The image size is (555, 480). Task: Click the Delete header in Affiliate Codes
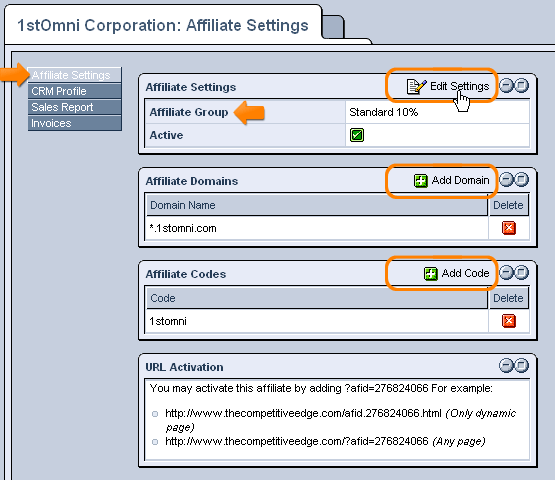[x=508, y=298]
